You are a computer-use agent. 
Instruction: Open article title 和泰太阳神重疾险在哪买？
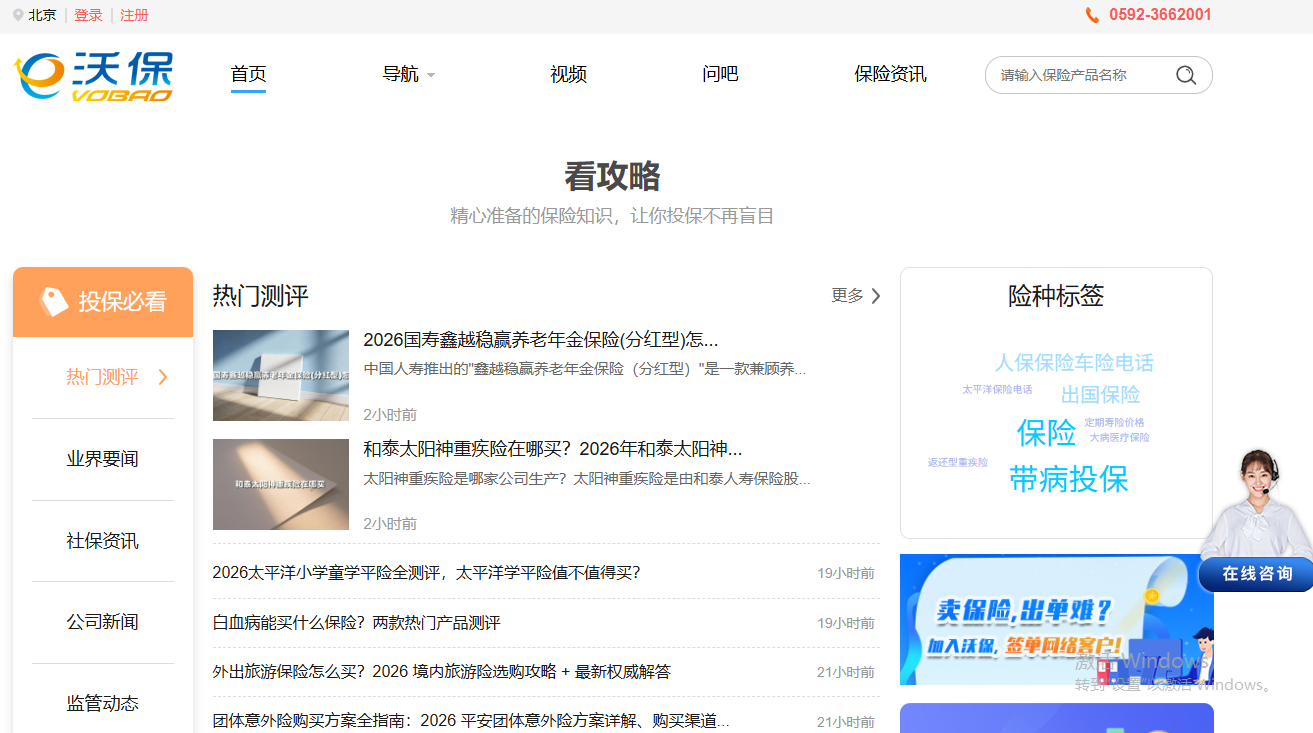(x=552, y=449)
